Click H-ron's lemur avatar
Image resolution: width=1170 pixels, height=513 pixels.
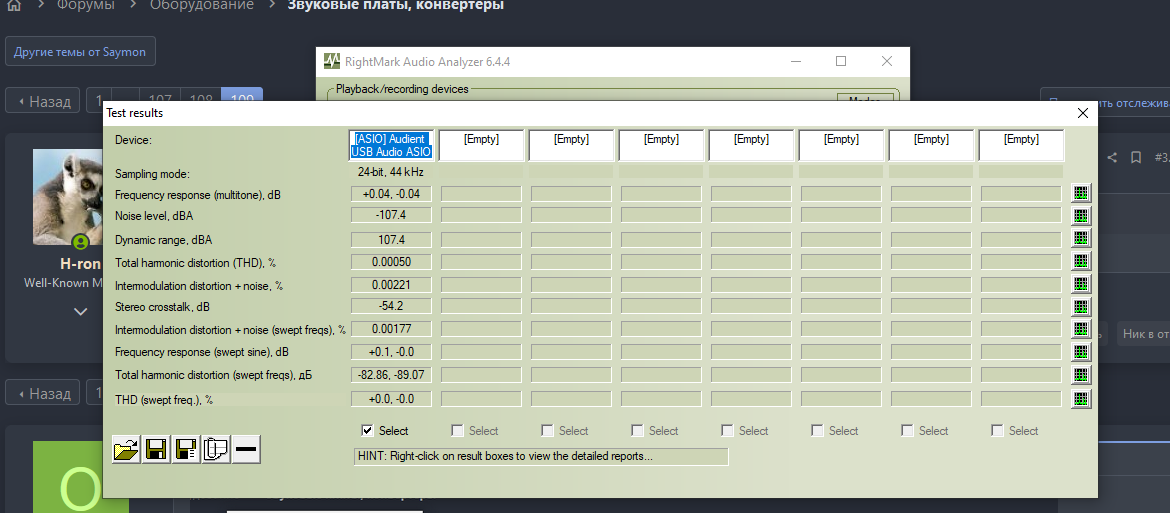67,197
